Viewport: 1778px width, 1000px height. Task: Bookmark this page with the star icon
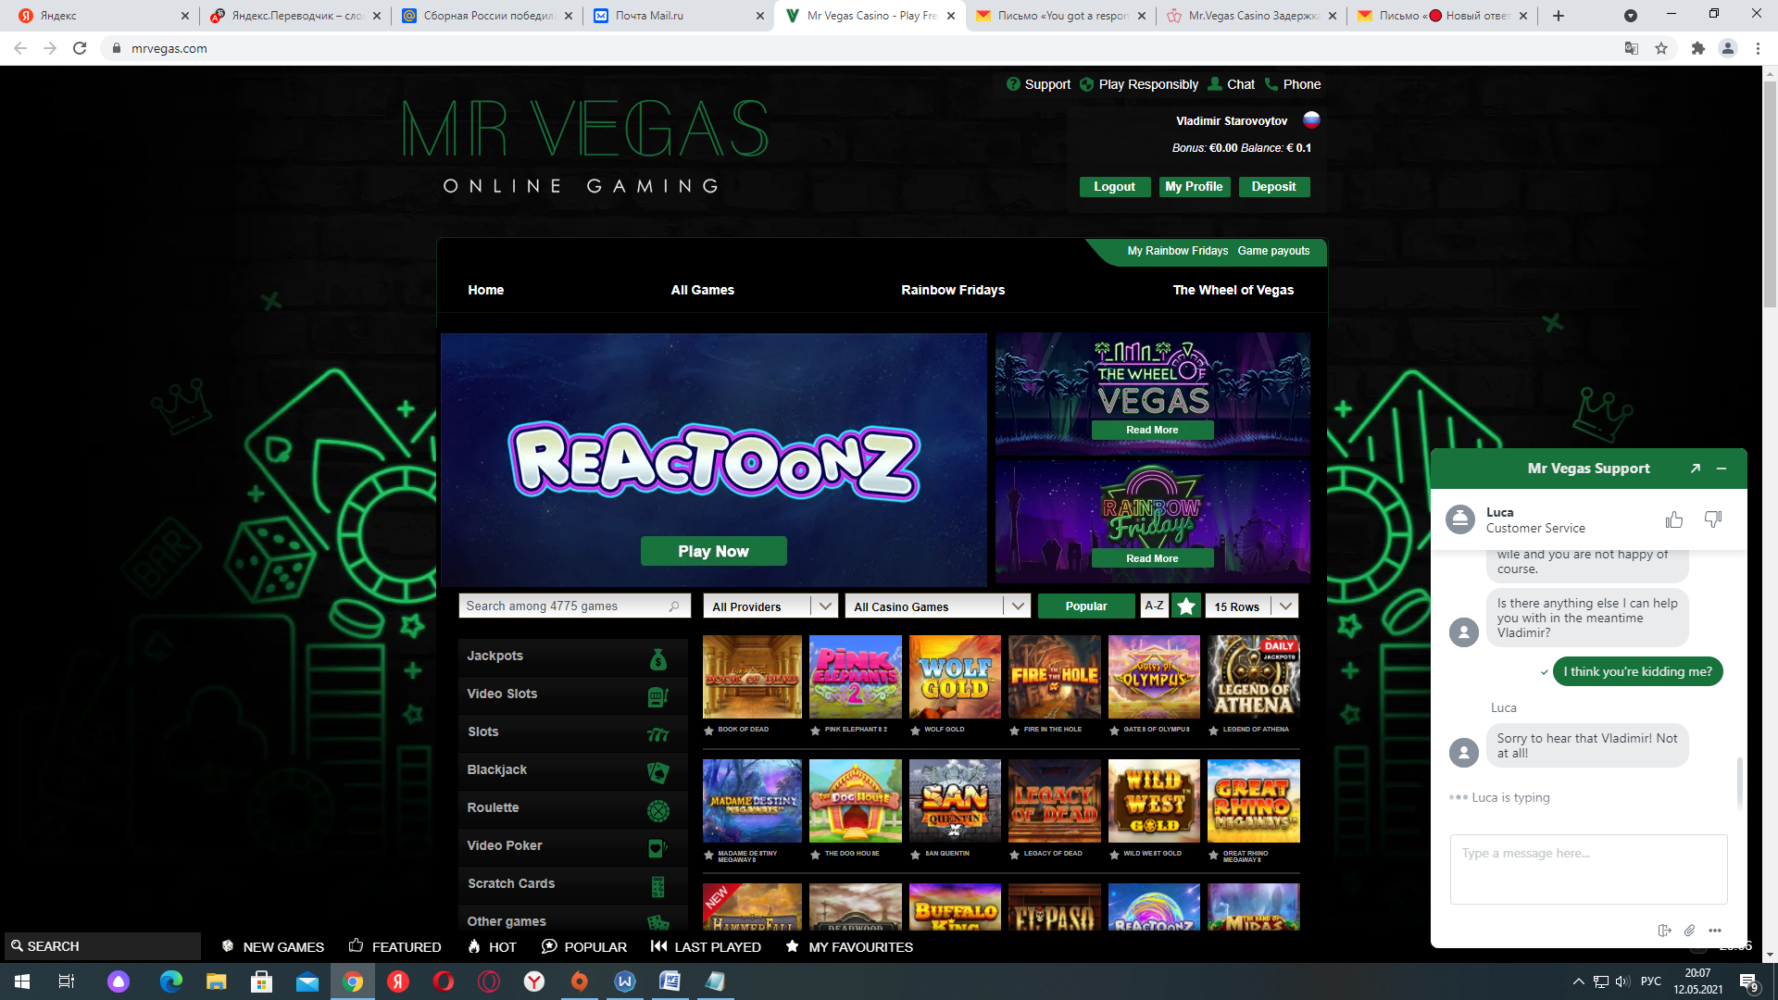click(x=1661, y=48)
